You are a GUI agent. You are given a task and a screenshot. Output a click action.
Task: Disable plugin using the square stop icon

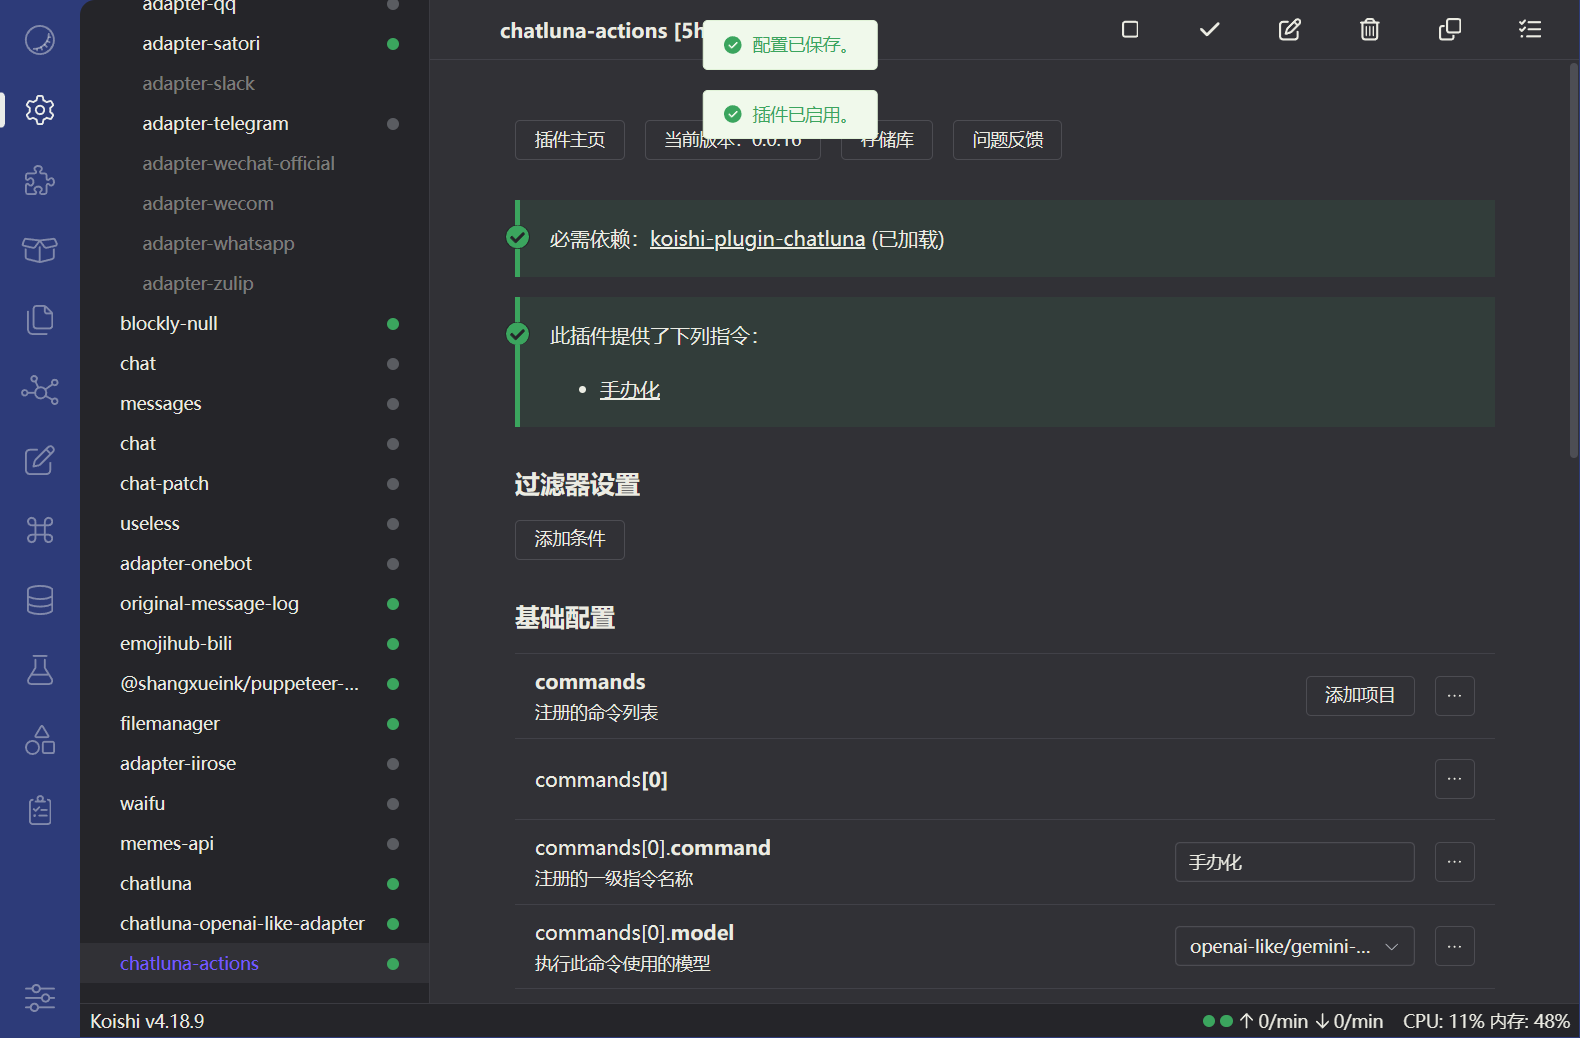tap(1130, 30)
